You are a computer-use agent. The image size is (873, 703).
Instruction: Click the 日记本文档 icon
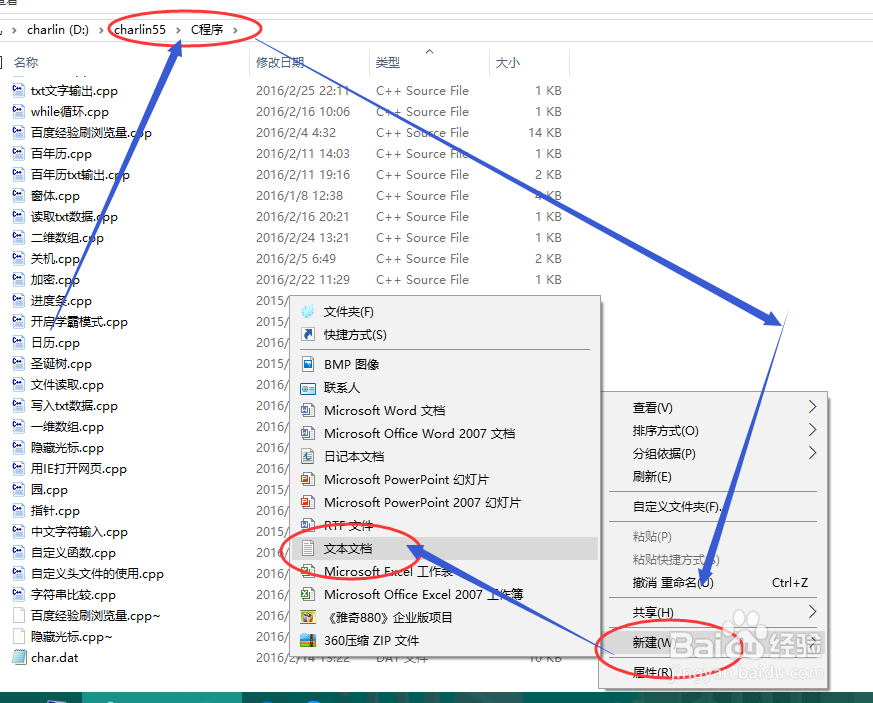click(308, 456)
